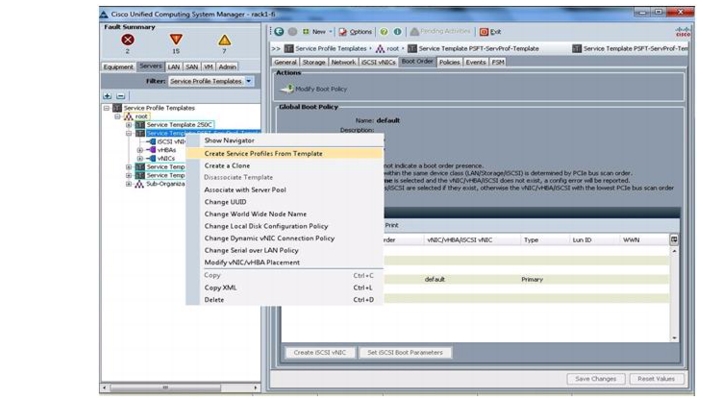
Task: Switch to the Policies tab
Action: click(449, 62)
